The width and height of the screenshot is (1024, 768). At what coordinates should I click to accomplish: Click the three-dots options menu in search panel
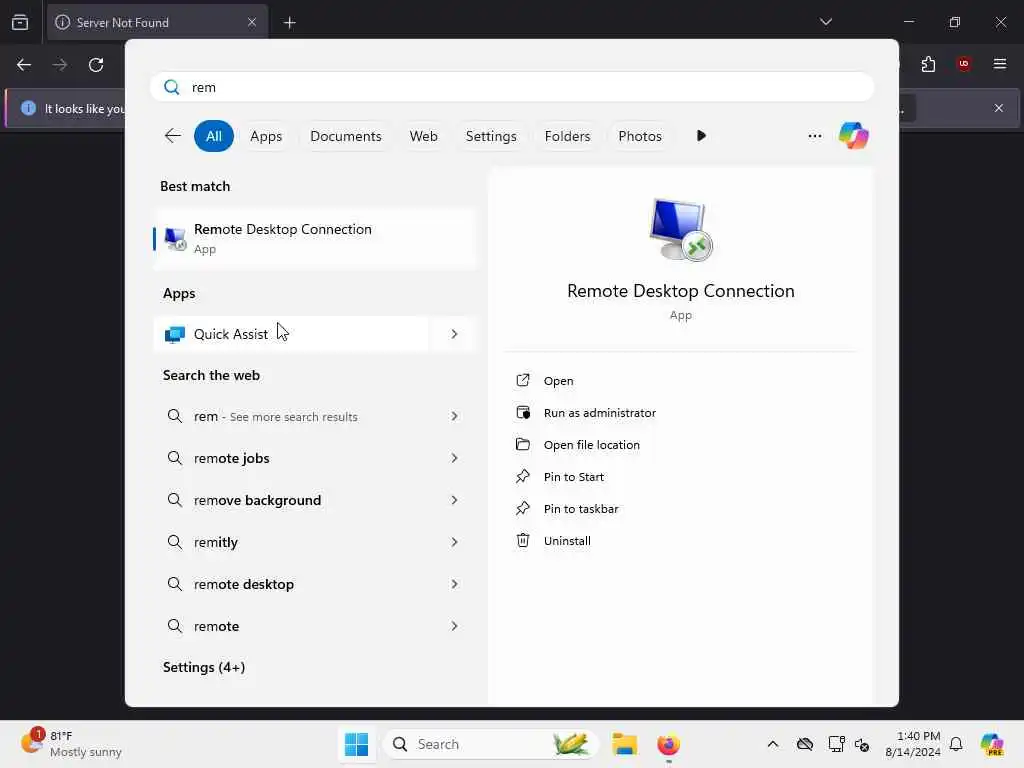point(814,136)
